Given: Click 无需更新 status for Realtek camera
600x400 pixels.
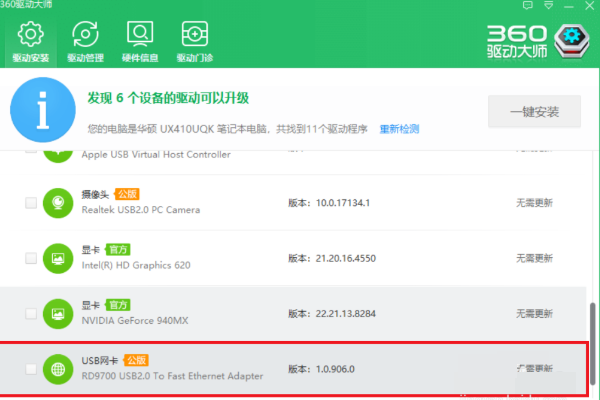Looking at the screenshot, I should pos(534,203).
